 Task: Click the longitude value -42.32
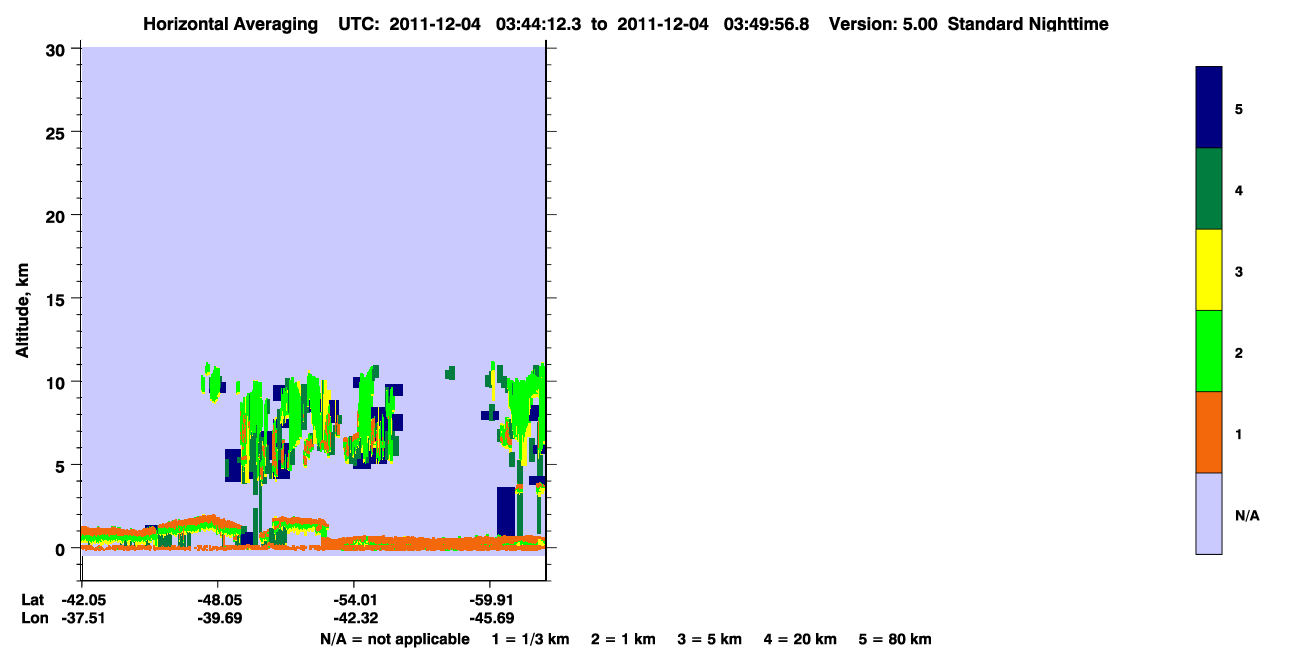pos(354,619)
